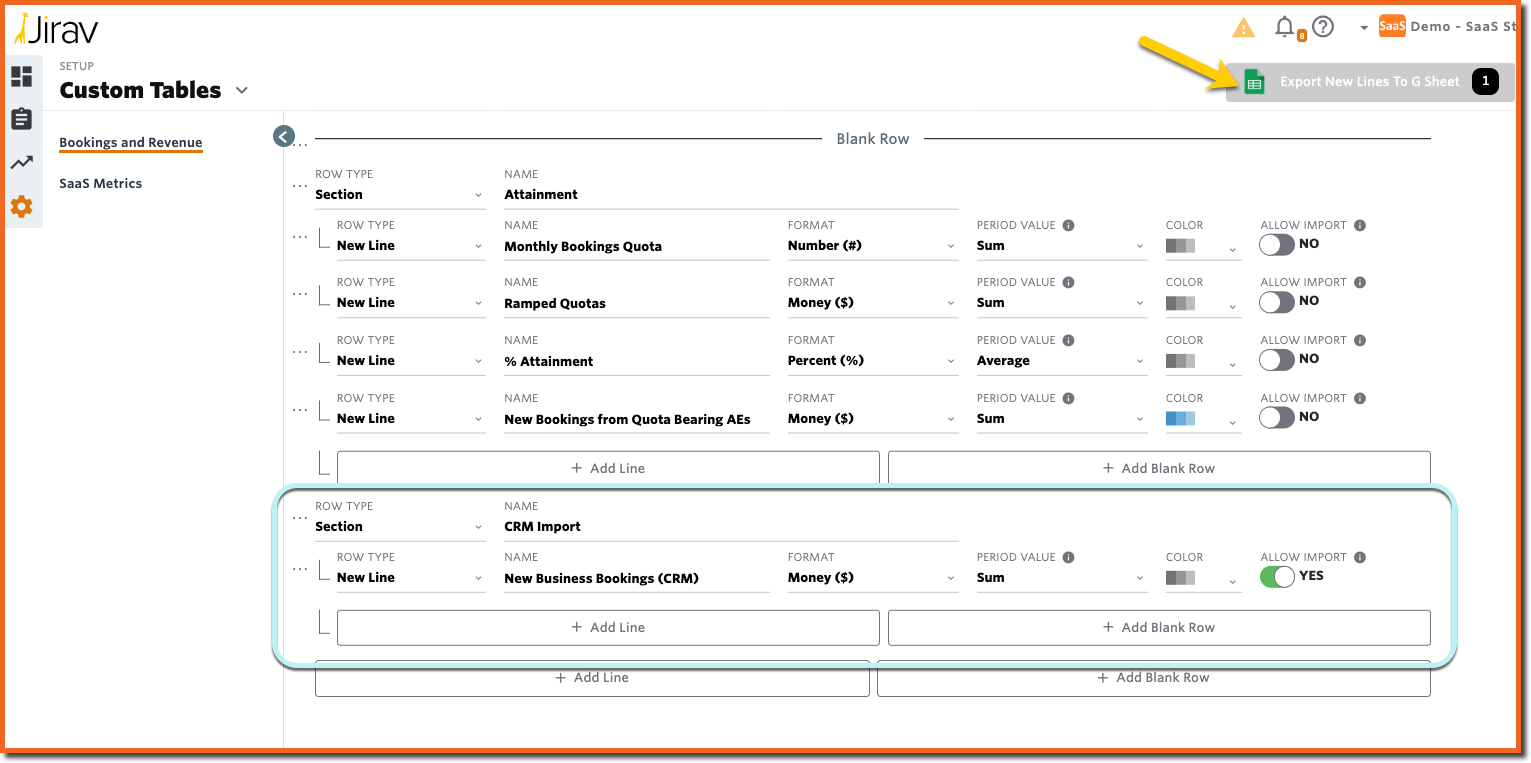Open the help question mark icon
Viewport: 1531px width, 763px height.
click(x=1323, y=27)
